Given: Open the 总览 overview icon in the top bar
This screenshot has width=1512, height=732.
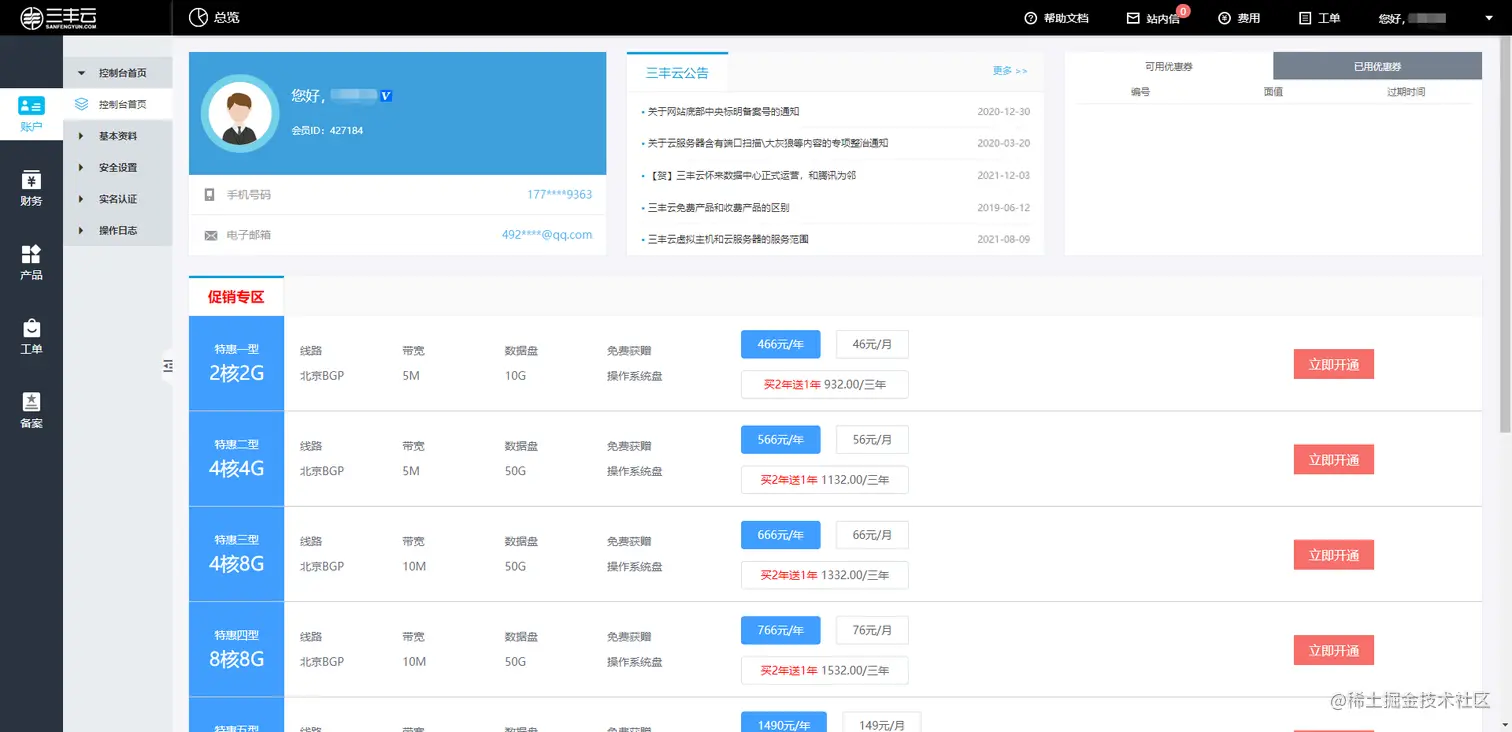Looking at the screenshot, I should [x=199, y=17].
